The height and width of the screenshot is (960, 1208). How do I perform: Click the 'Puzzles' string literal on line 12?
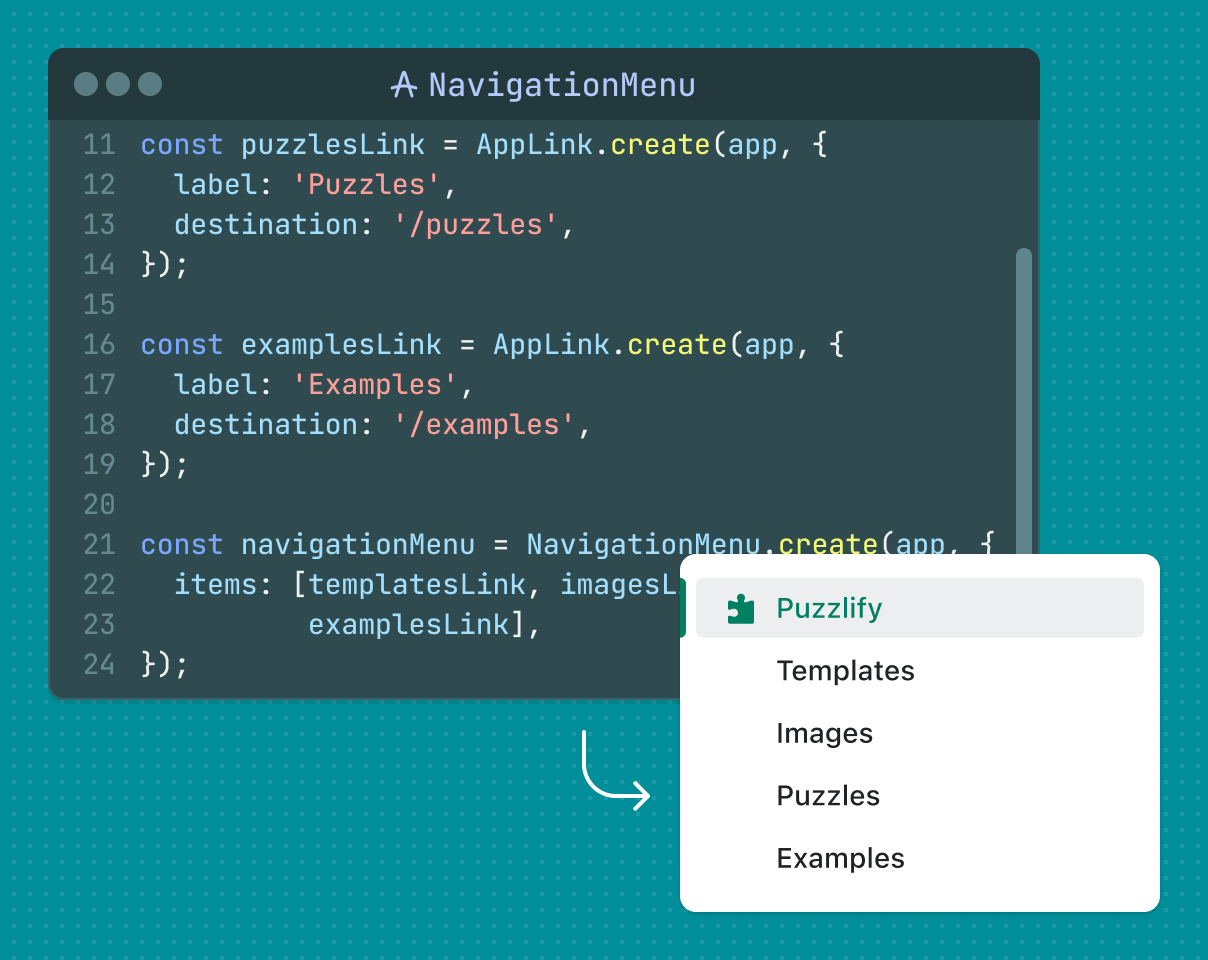(366, 184)
